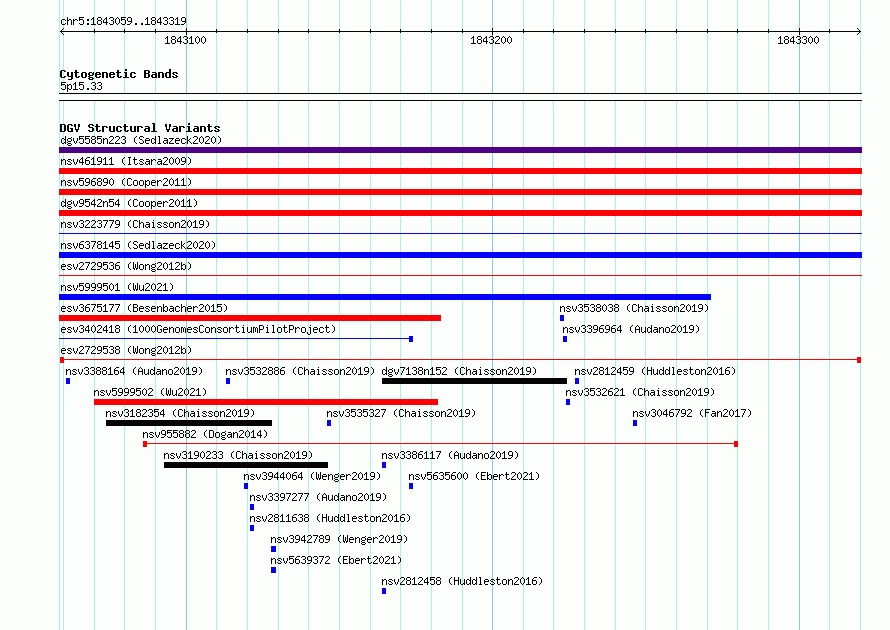This screenshot has width=890, height=630.
Task: Open nsv2812459 (Huddleston2016) variant label
Action: 655,371
